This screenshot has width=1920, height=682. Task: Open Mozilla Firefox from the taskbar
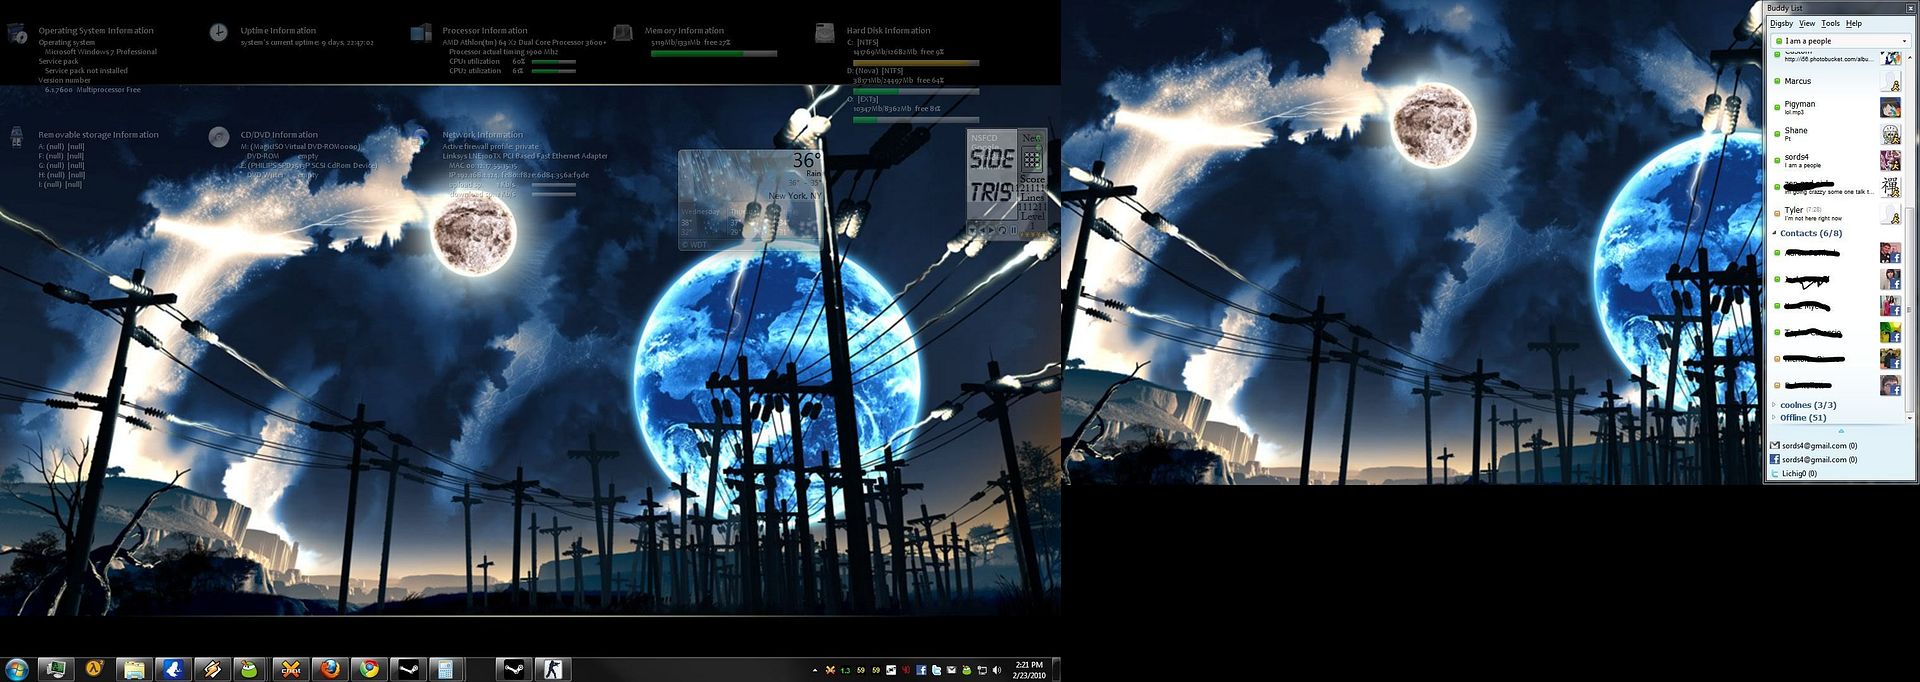coord(330,669)
